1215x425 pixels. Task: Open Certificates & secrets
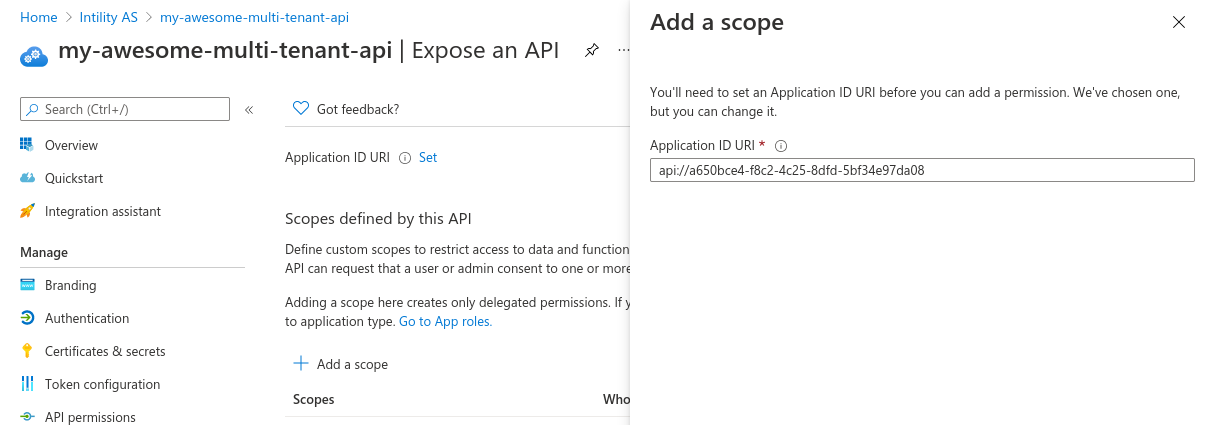(105, 351)
